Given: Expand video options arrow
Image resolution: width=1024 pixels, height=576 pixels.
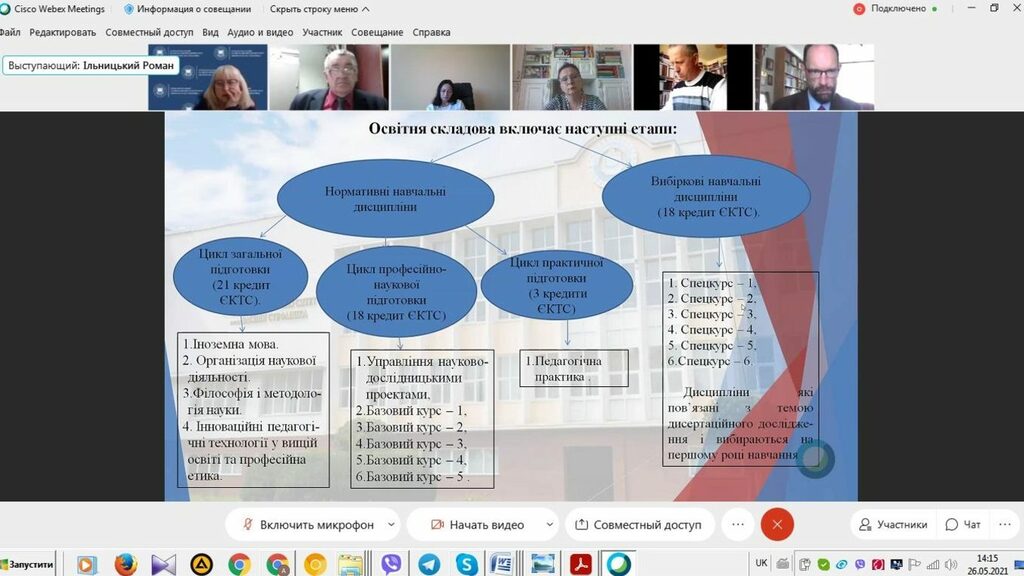Looking at the screenshot, I should [x=550, y=524].
